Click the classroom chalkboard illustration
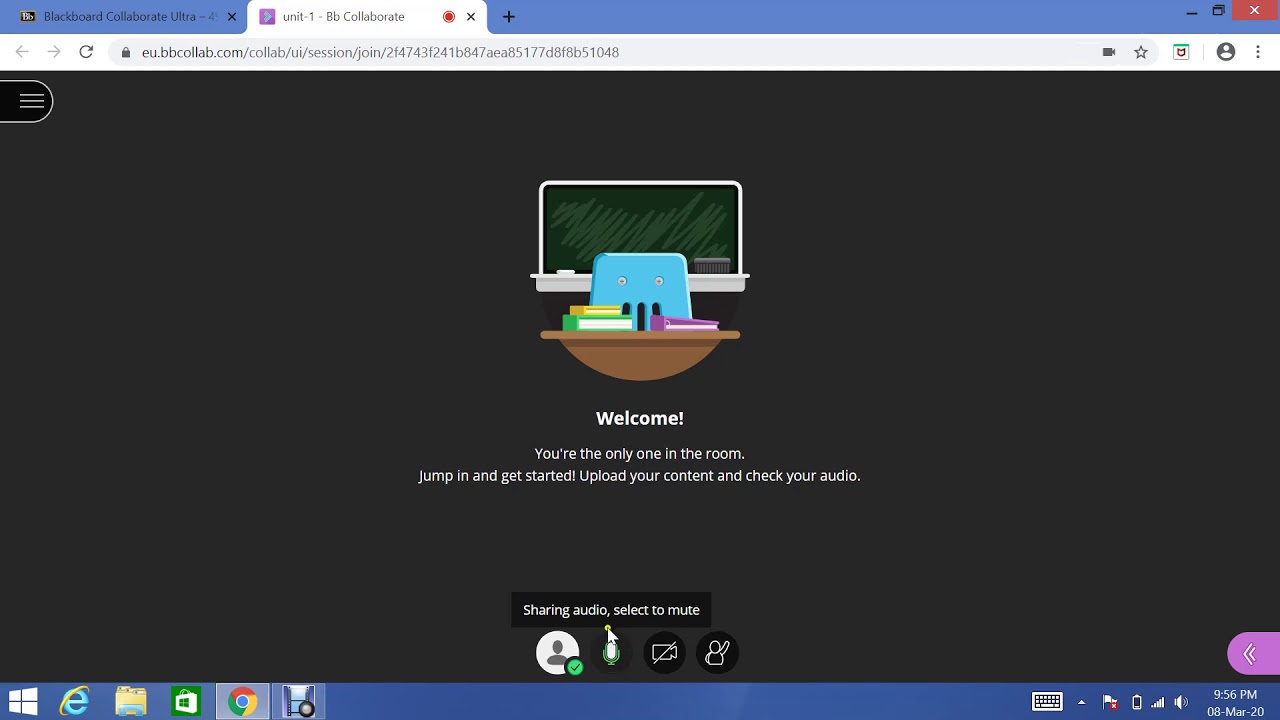 tap(640, 280)
